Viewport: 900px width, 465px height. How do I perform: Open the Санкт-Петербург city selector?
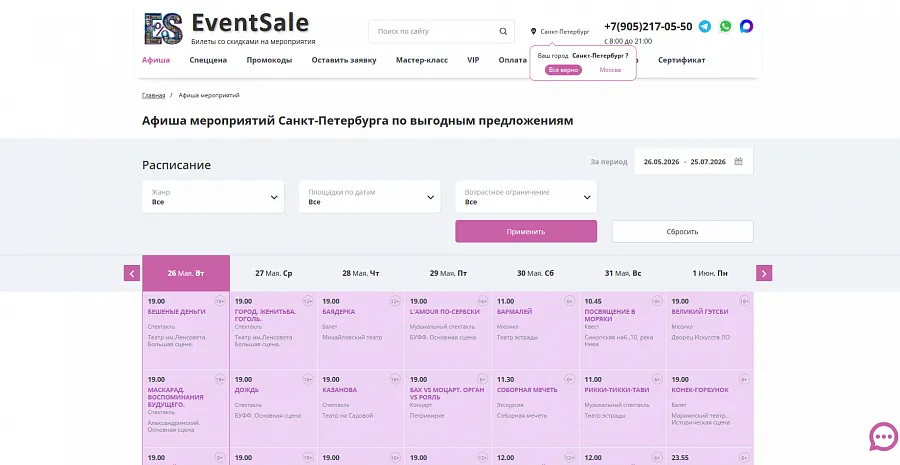[x=565, y=32]
